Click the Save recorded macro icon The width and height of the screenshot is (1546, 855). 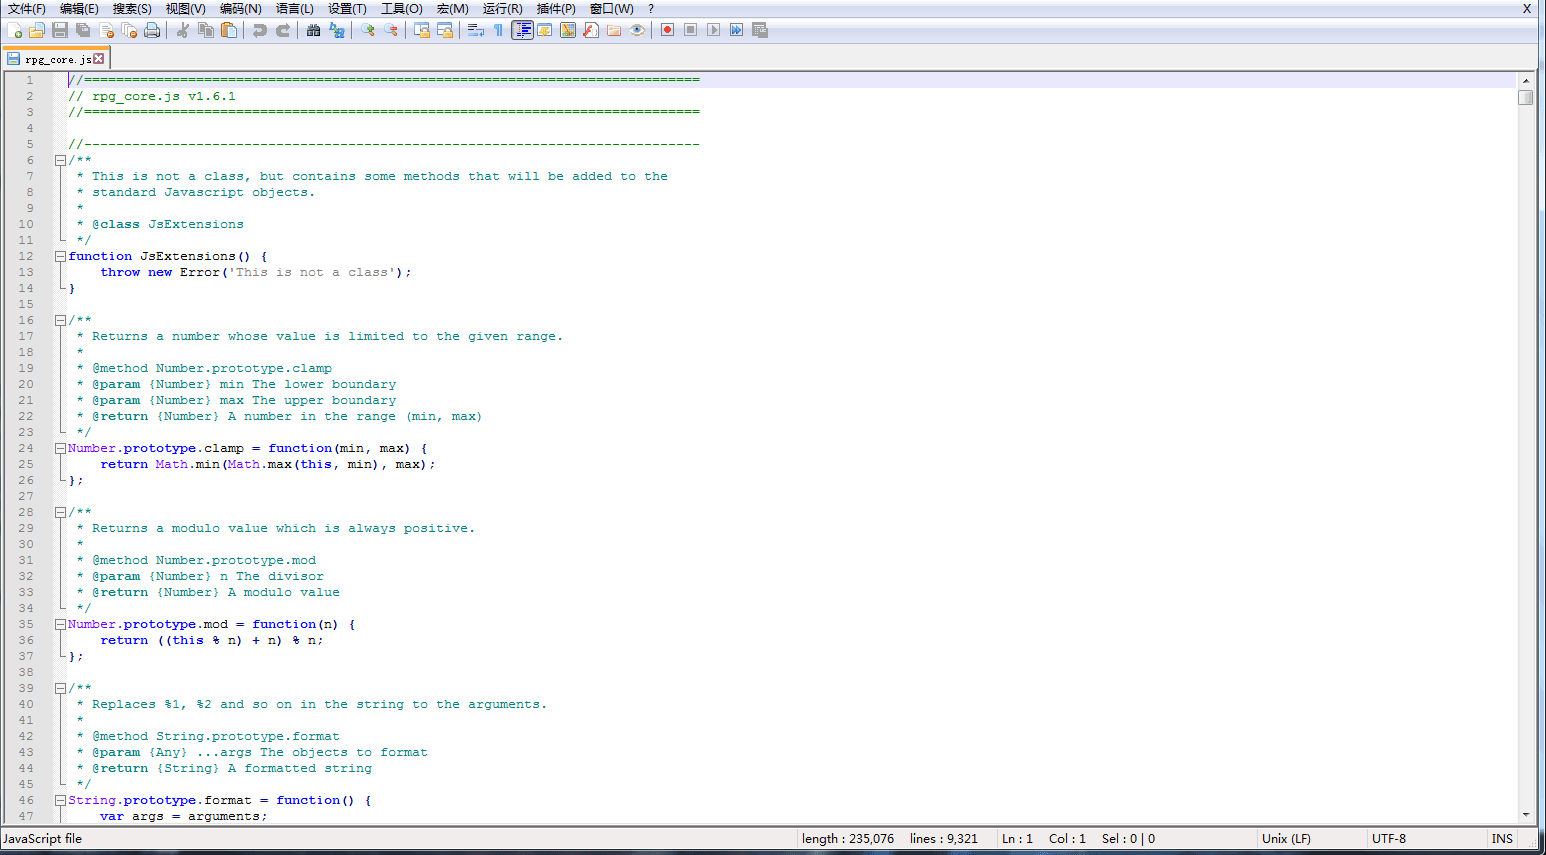[759, 30]
